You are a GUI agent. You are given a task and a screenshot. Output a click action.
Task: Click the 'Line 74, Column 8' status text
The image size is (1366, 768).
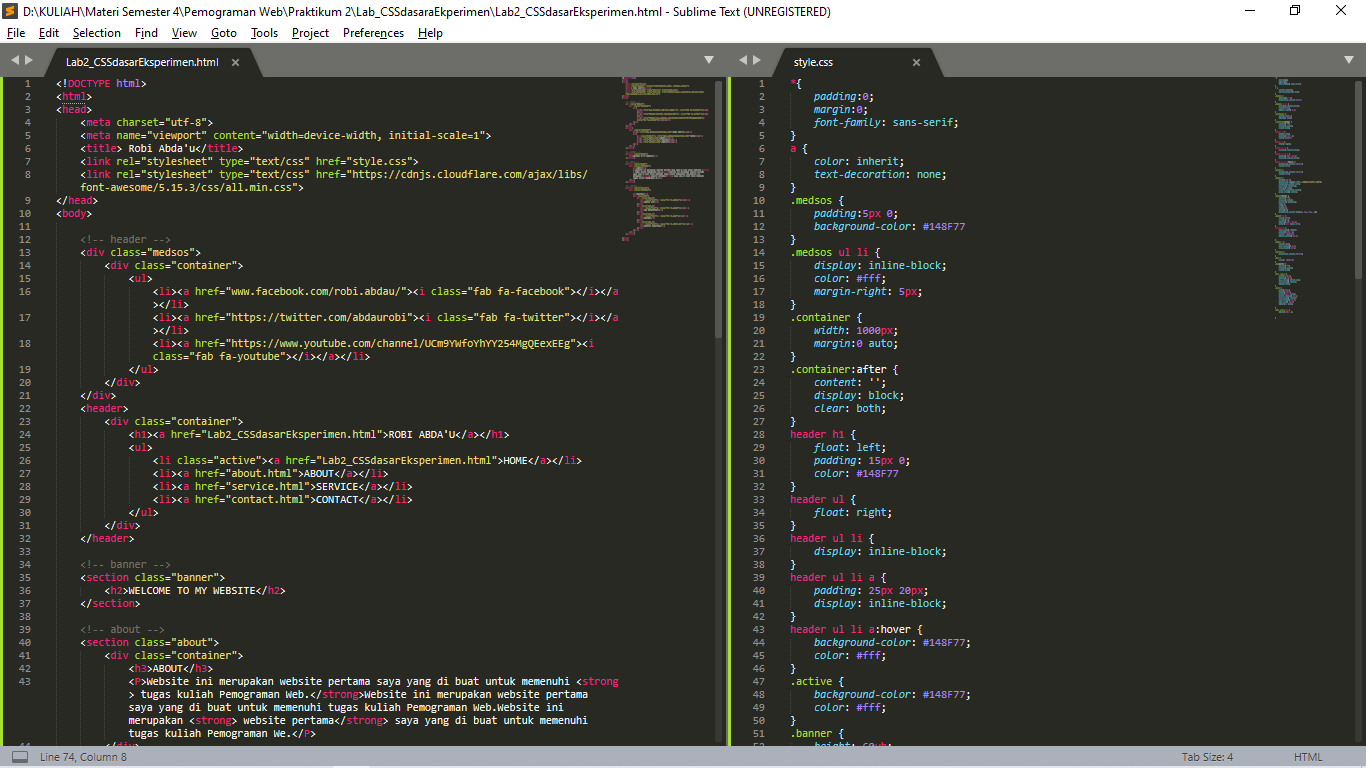[x=83, y=757]
